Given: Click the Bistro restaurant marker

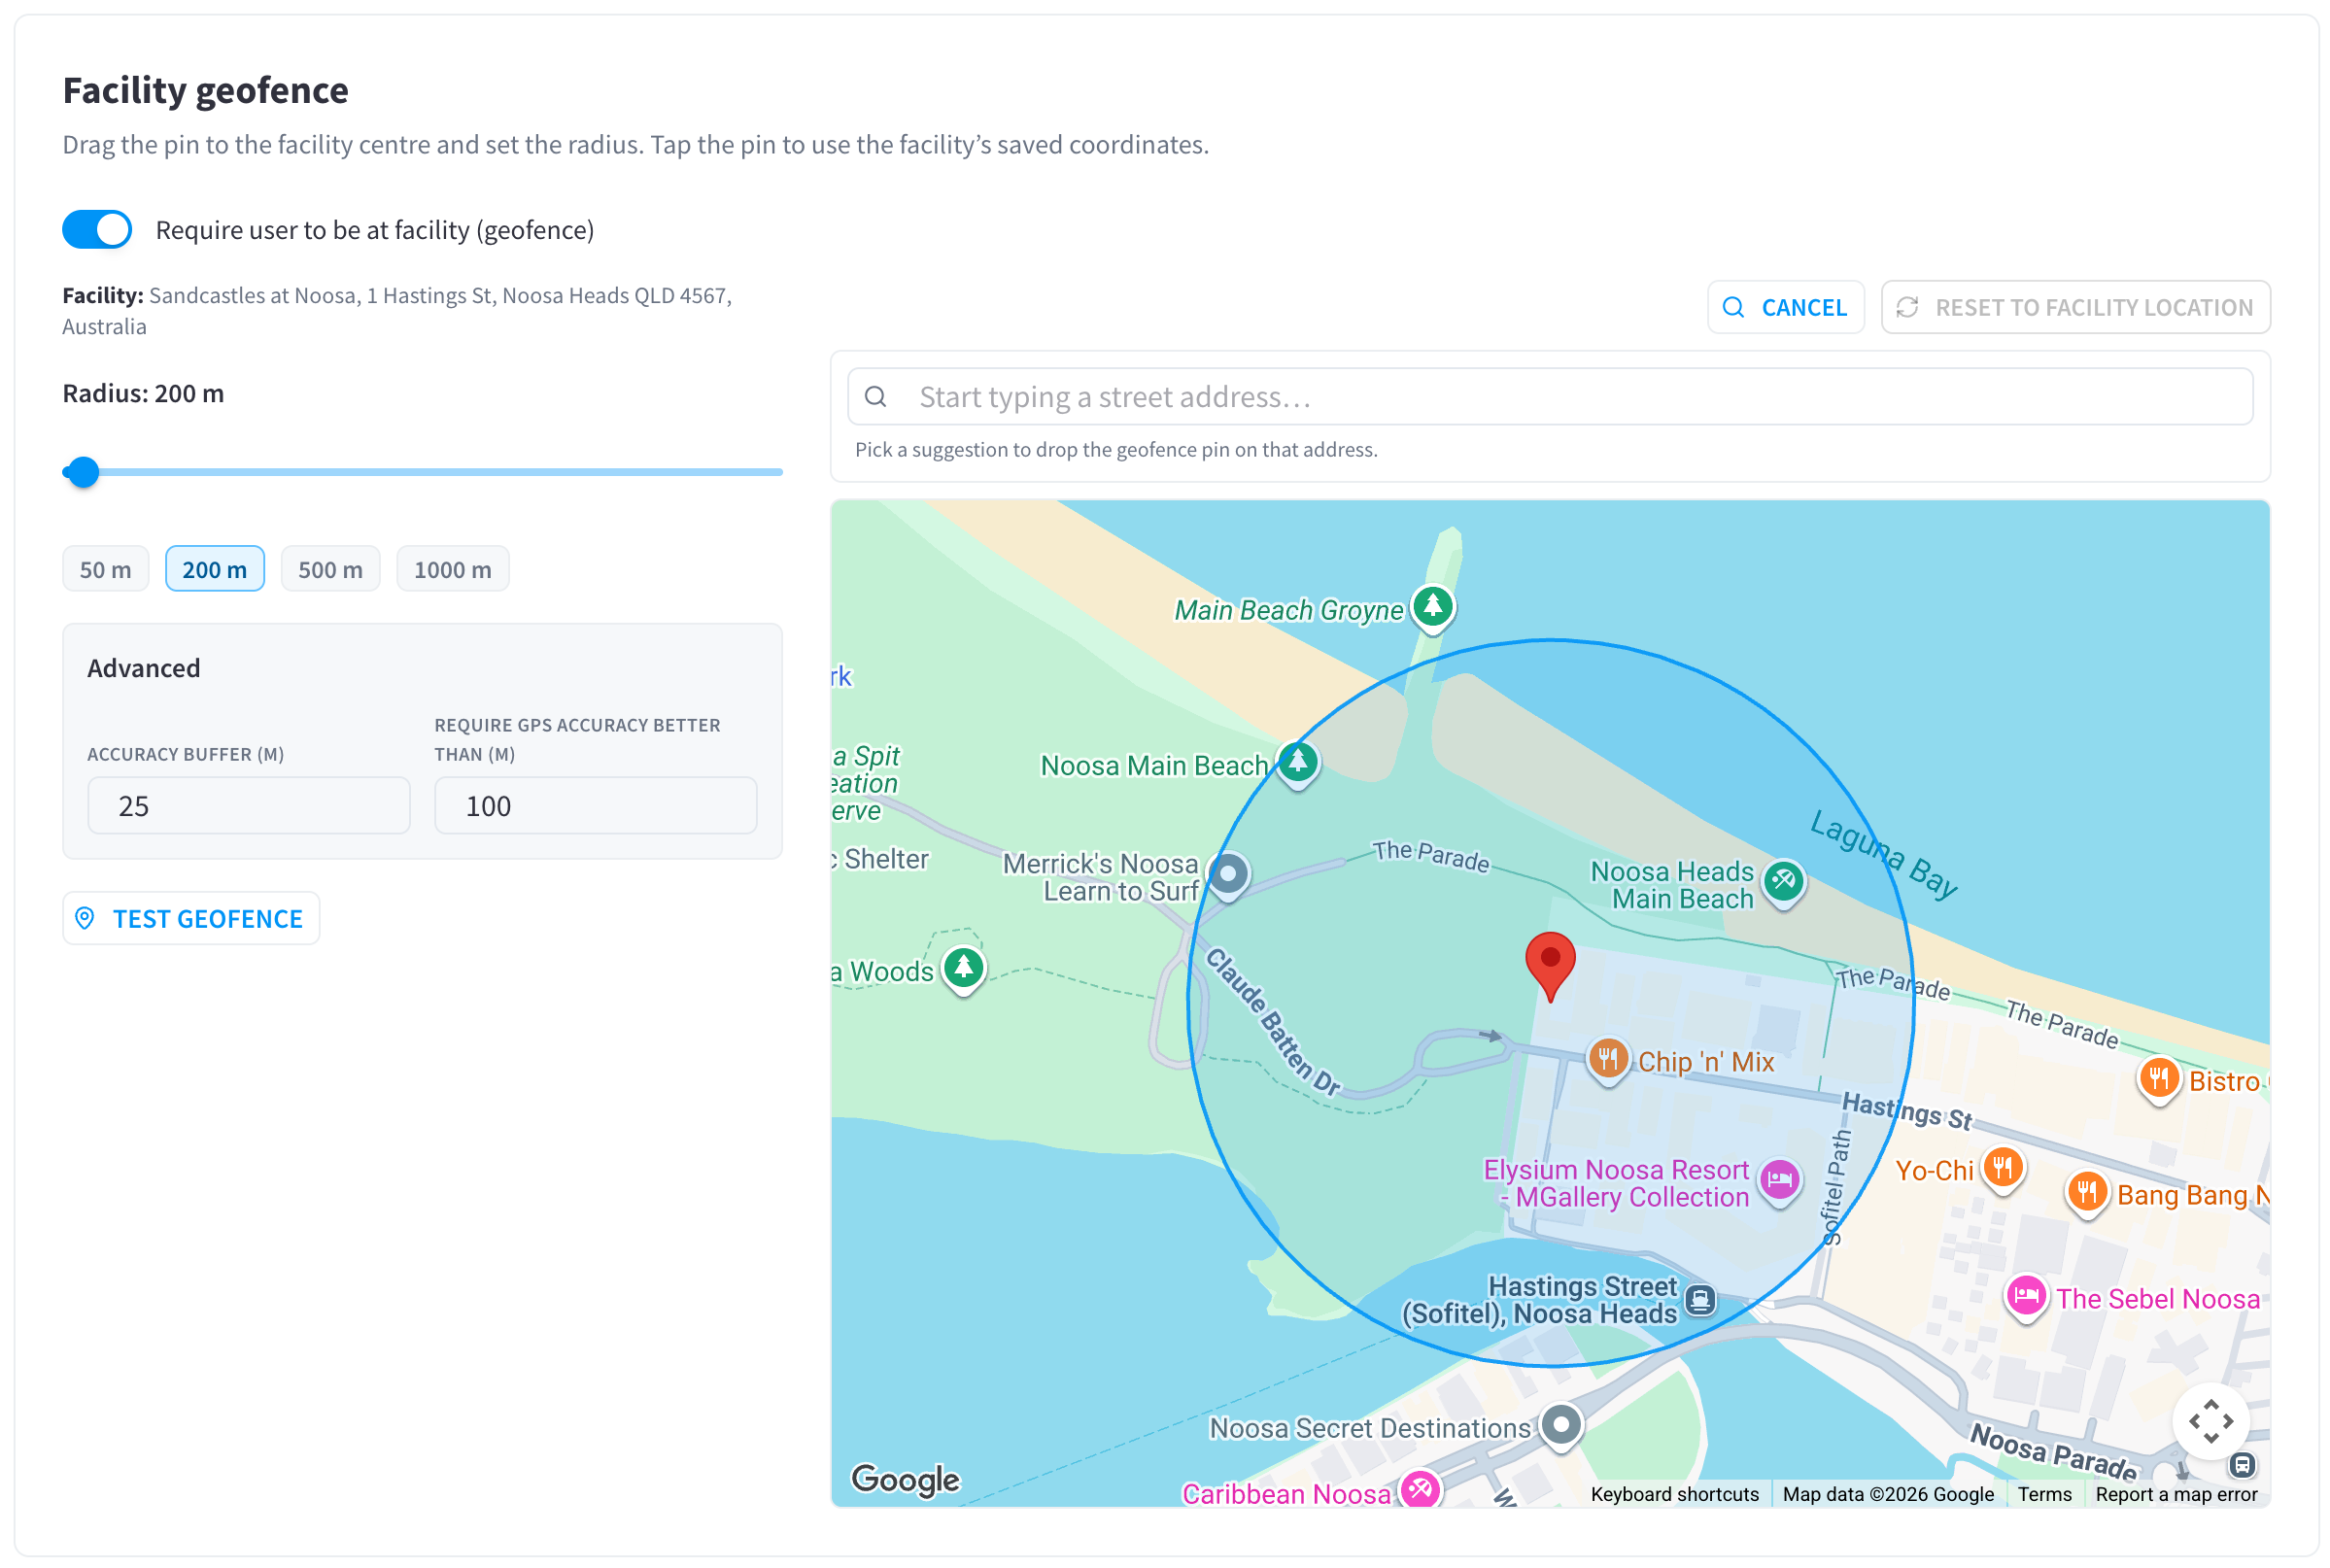Looking at the screenshot, I should click(x=2159, y=1080).
